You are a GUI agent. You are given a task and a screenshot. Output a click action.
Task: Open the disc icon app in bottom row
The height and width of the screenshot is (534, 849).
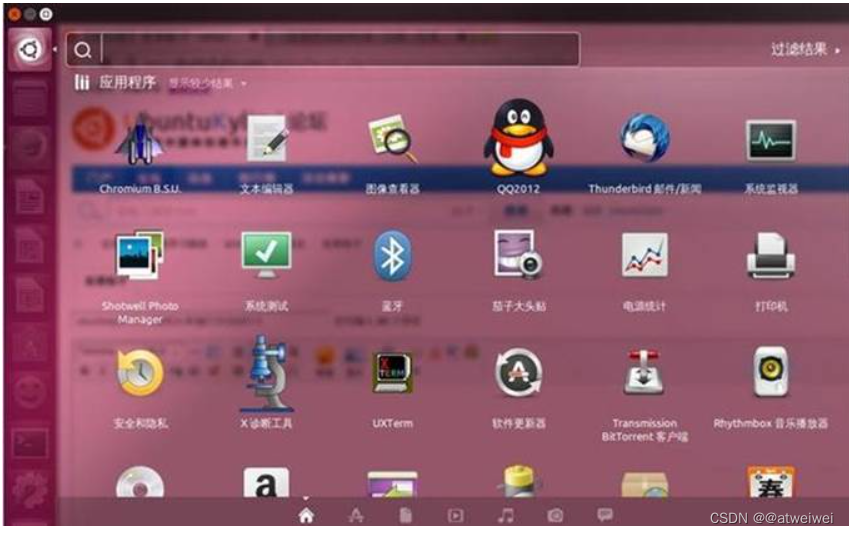tap(140, 483)
